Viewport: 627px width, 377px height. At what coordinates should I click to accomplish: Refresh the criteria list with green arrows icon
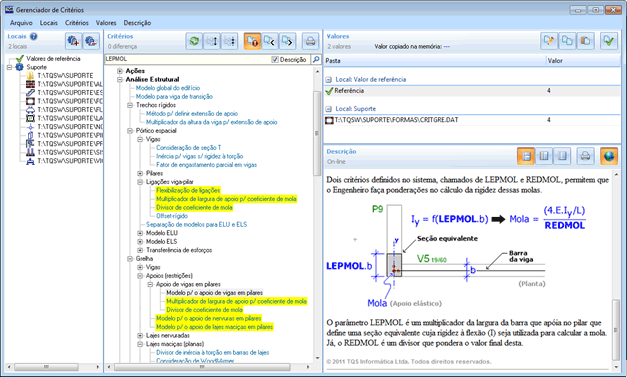point(194,41)
